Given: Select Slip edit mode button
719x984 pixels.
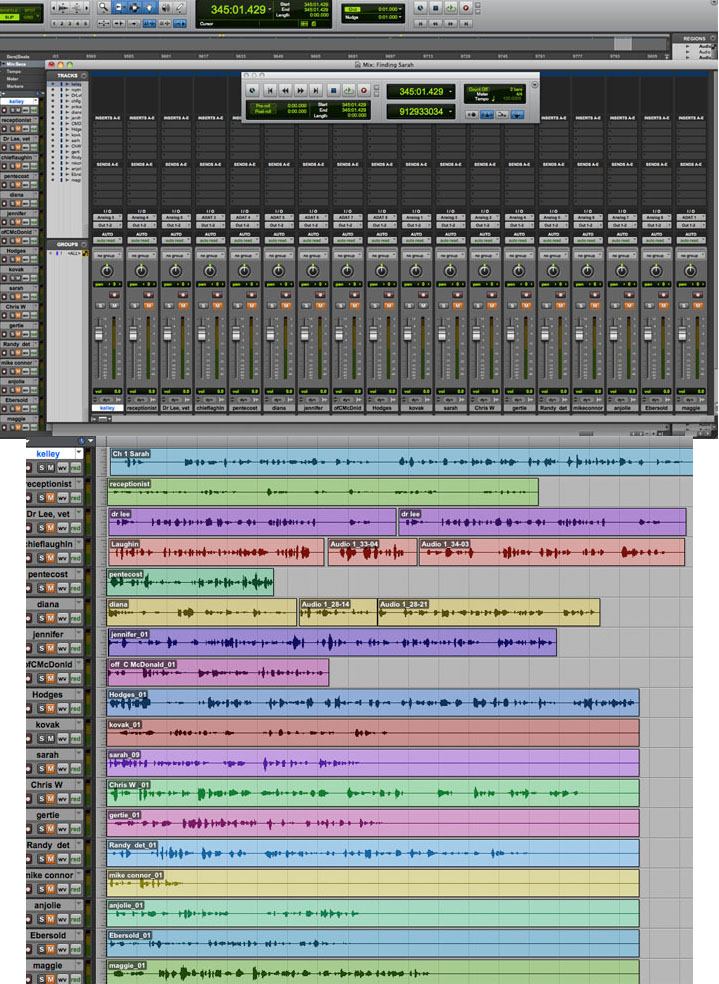Looking at the screenshot, I should 9,17.
